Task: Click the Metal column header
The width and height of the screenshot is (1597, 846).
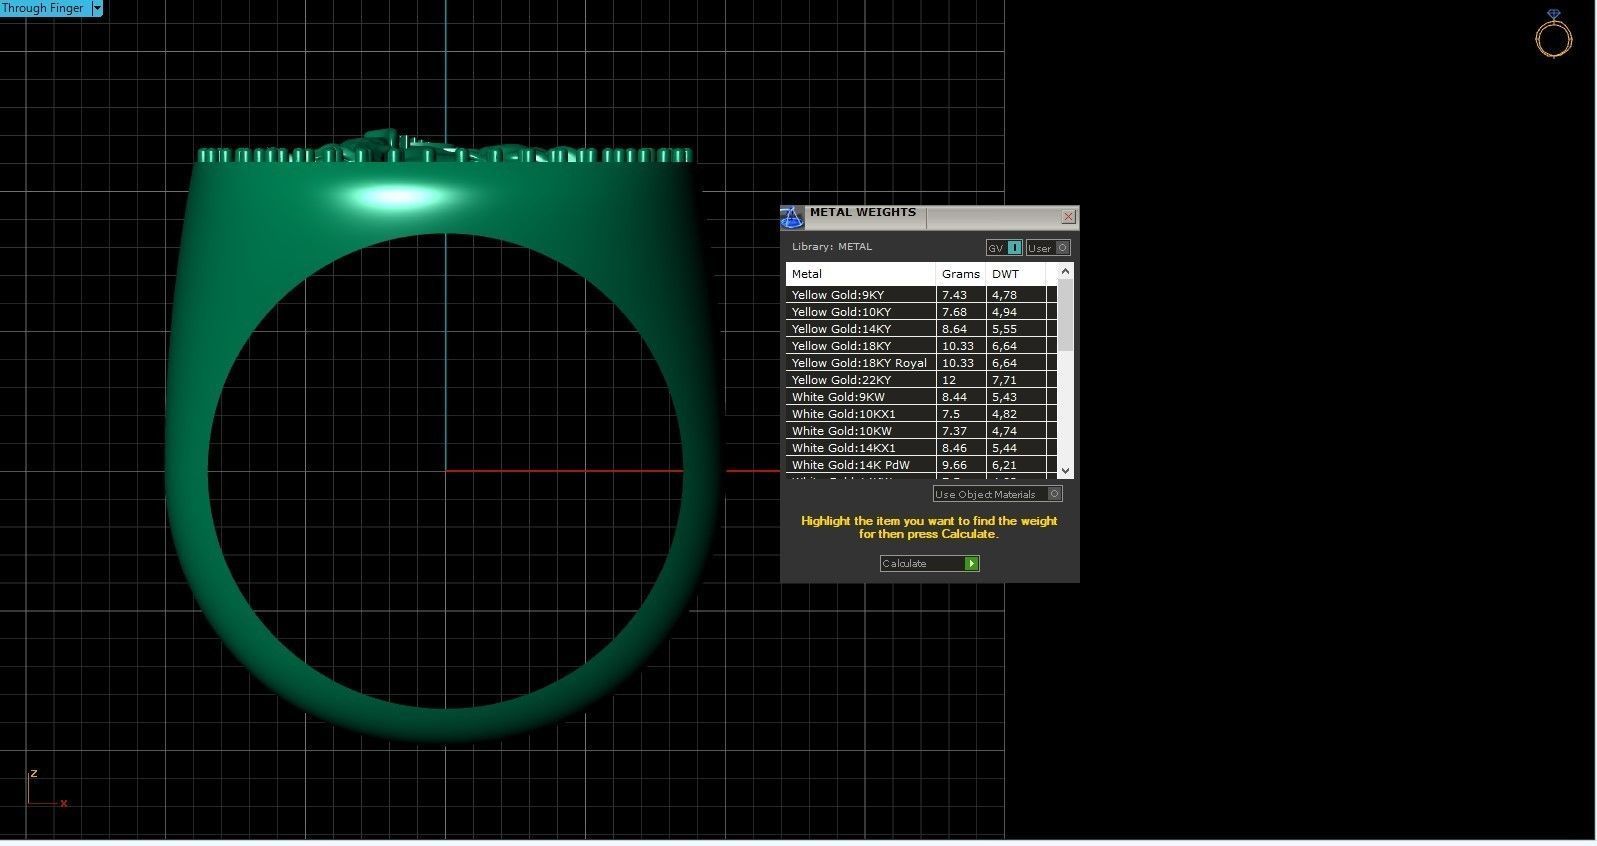Action: [861, 274]
